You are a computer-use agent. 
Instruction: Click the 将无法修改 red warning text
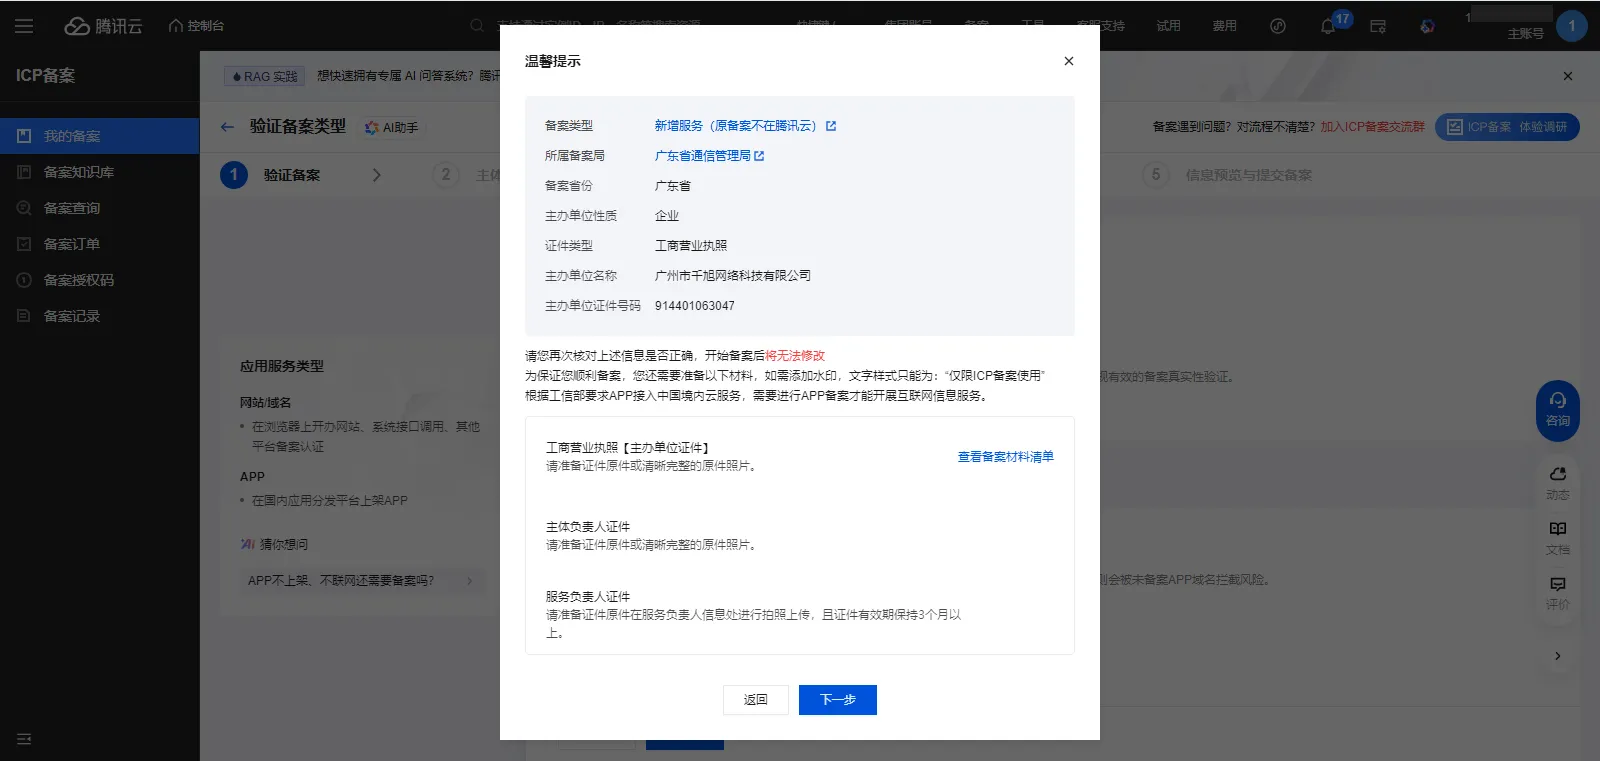pos(795,356)
